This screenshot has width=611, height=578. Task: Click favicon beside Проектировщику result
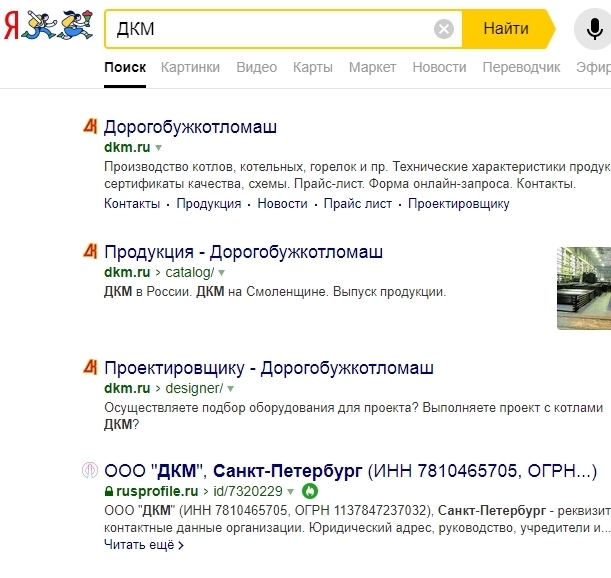click(90, 368)
